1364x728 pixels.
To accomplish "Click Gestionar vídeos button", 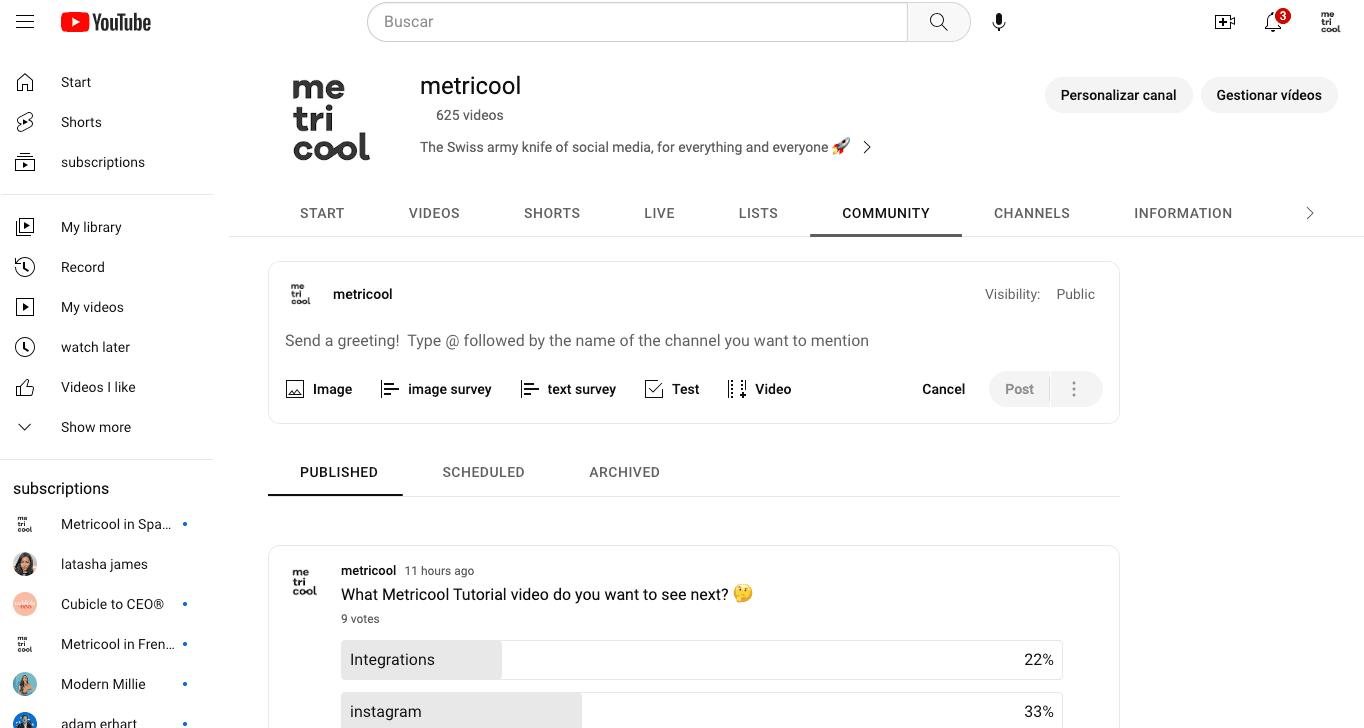I will coord(1268,95).
